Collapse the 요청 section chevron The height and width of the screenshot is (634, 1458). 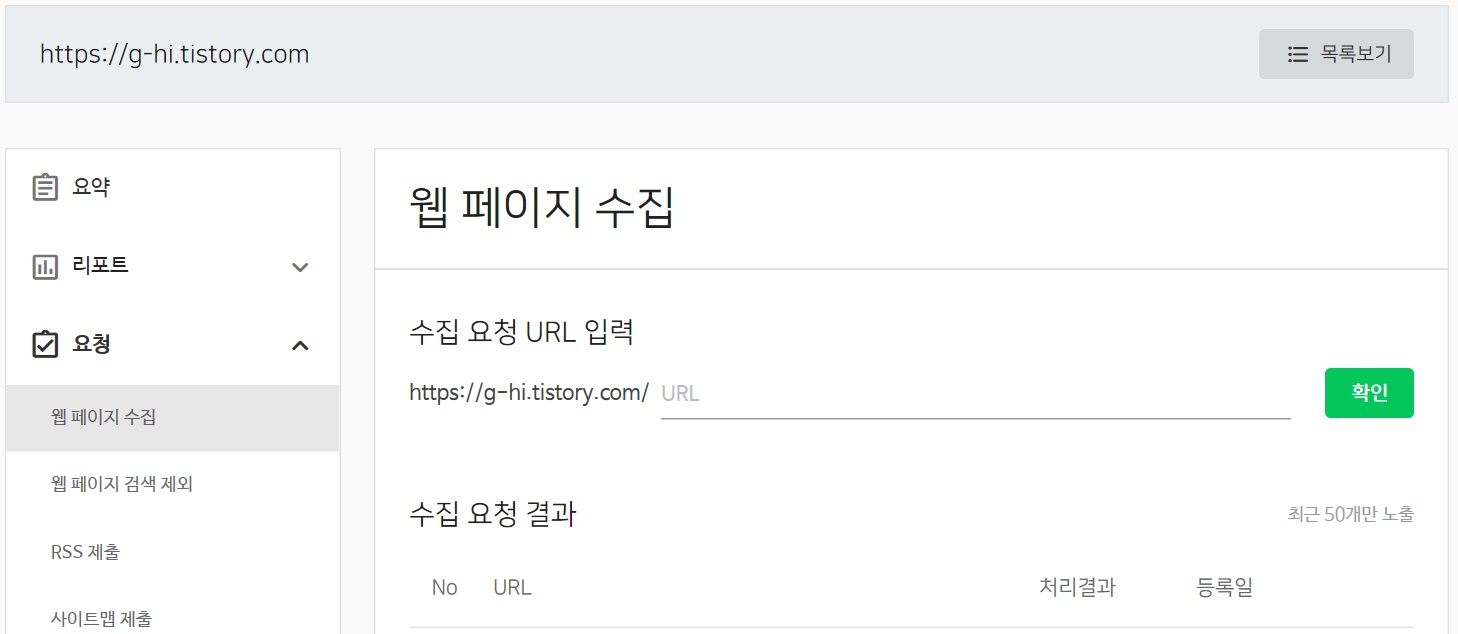click(x=298, y=345)
